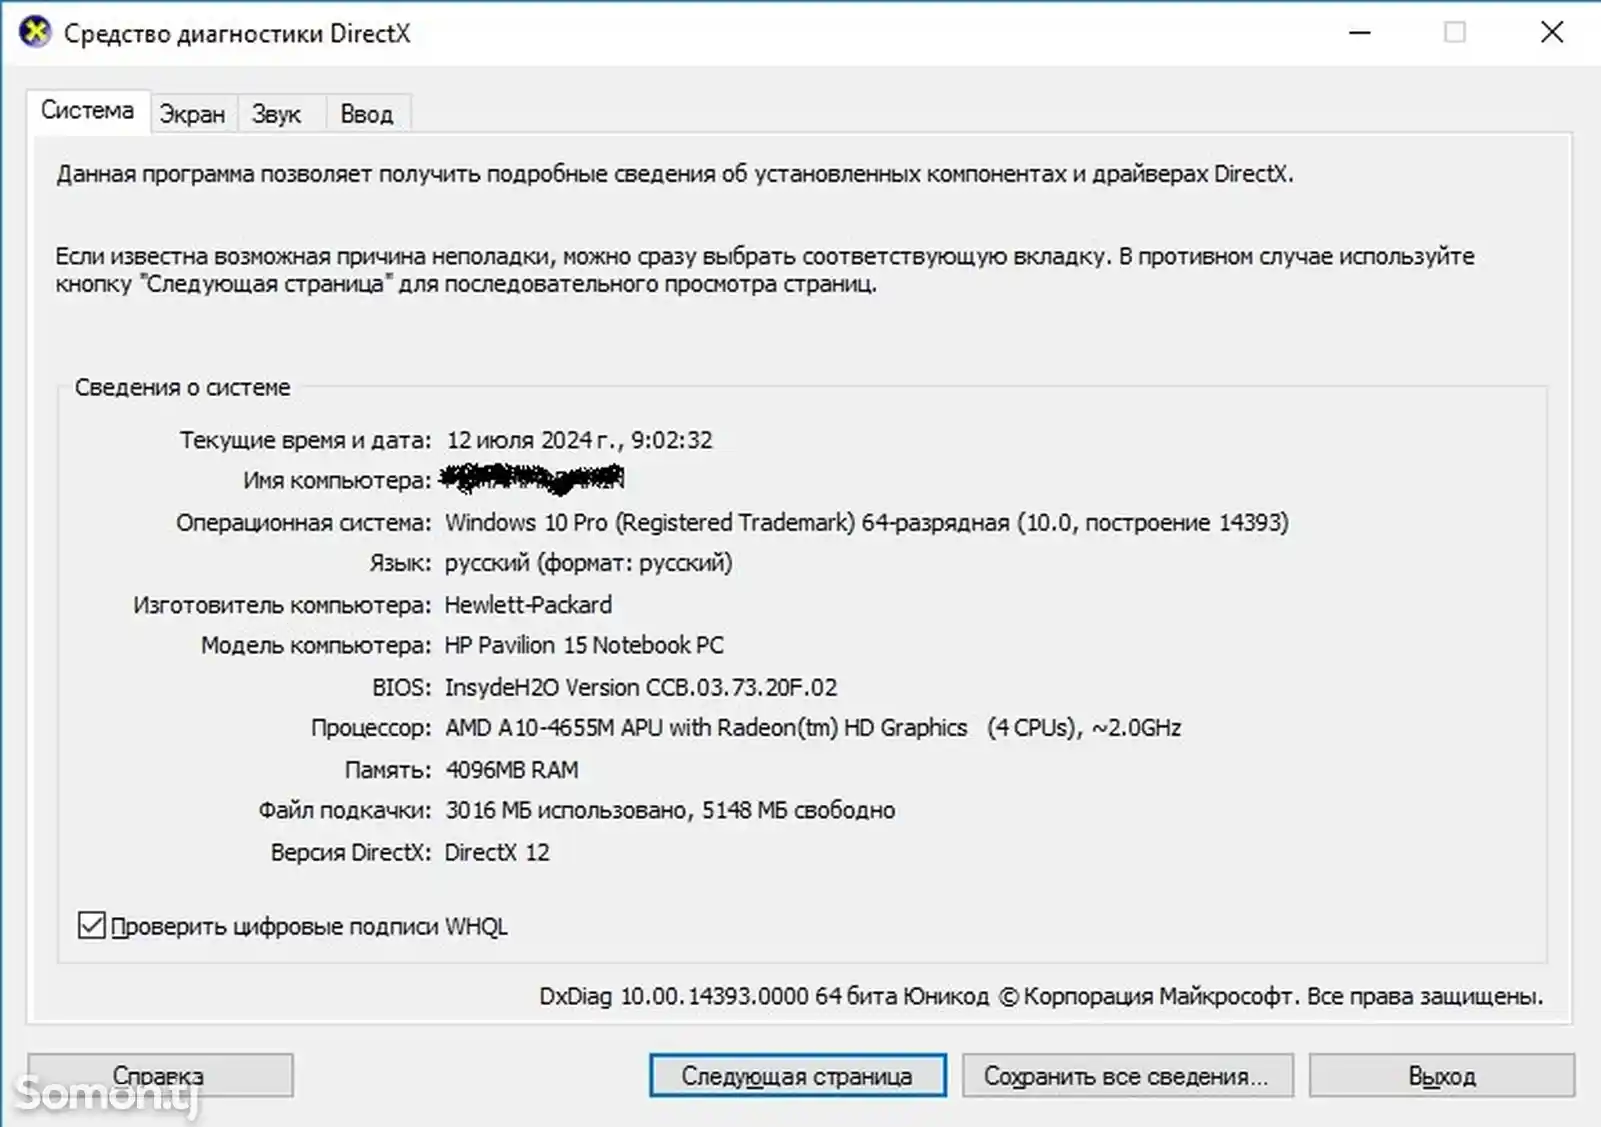
Task: Minimize the DirectX diagnostic window
Action: [x=1360, y=33]
